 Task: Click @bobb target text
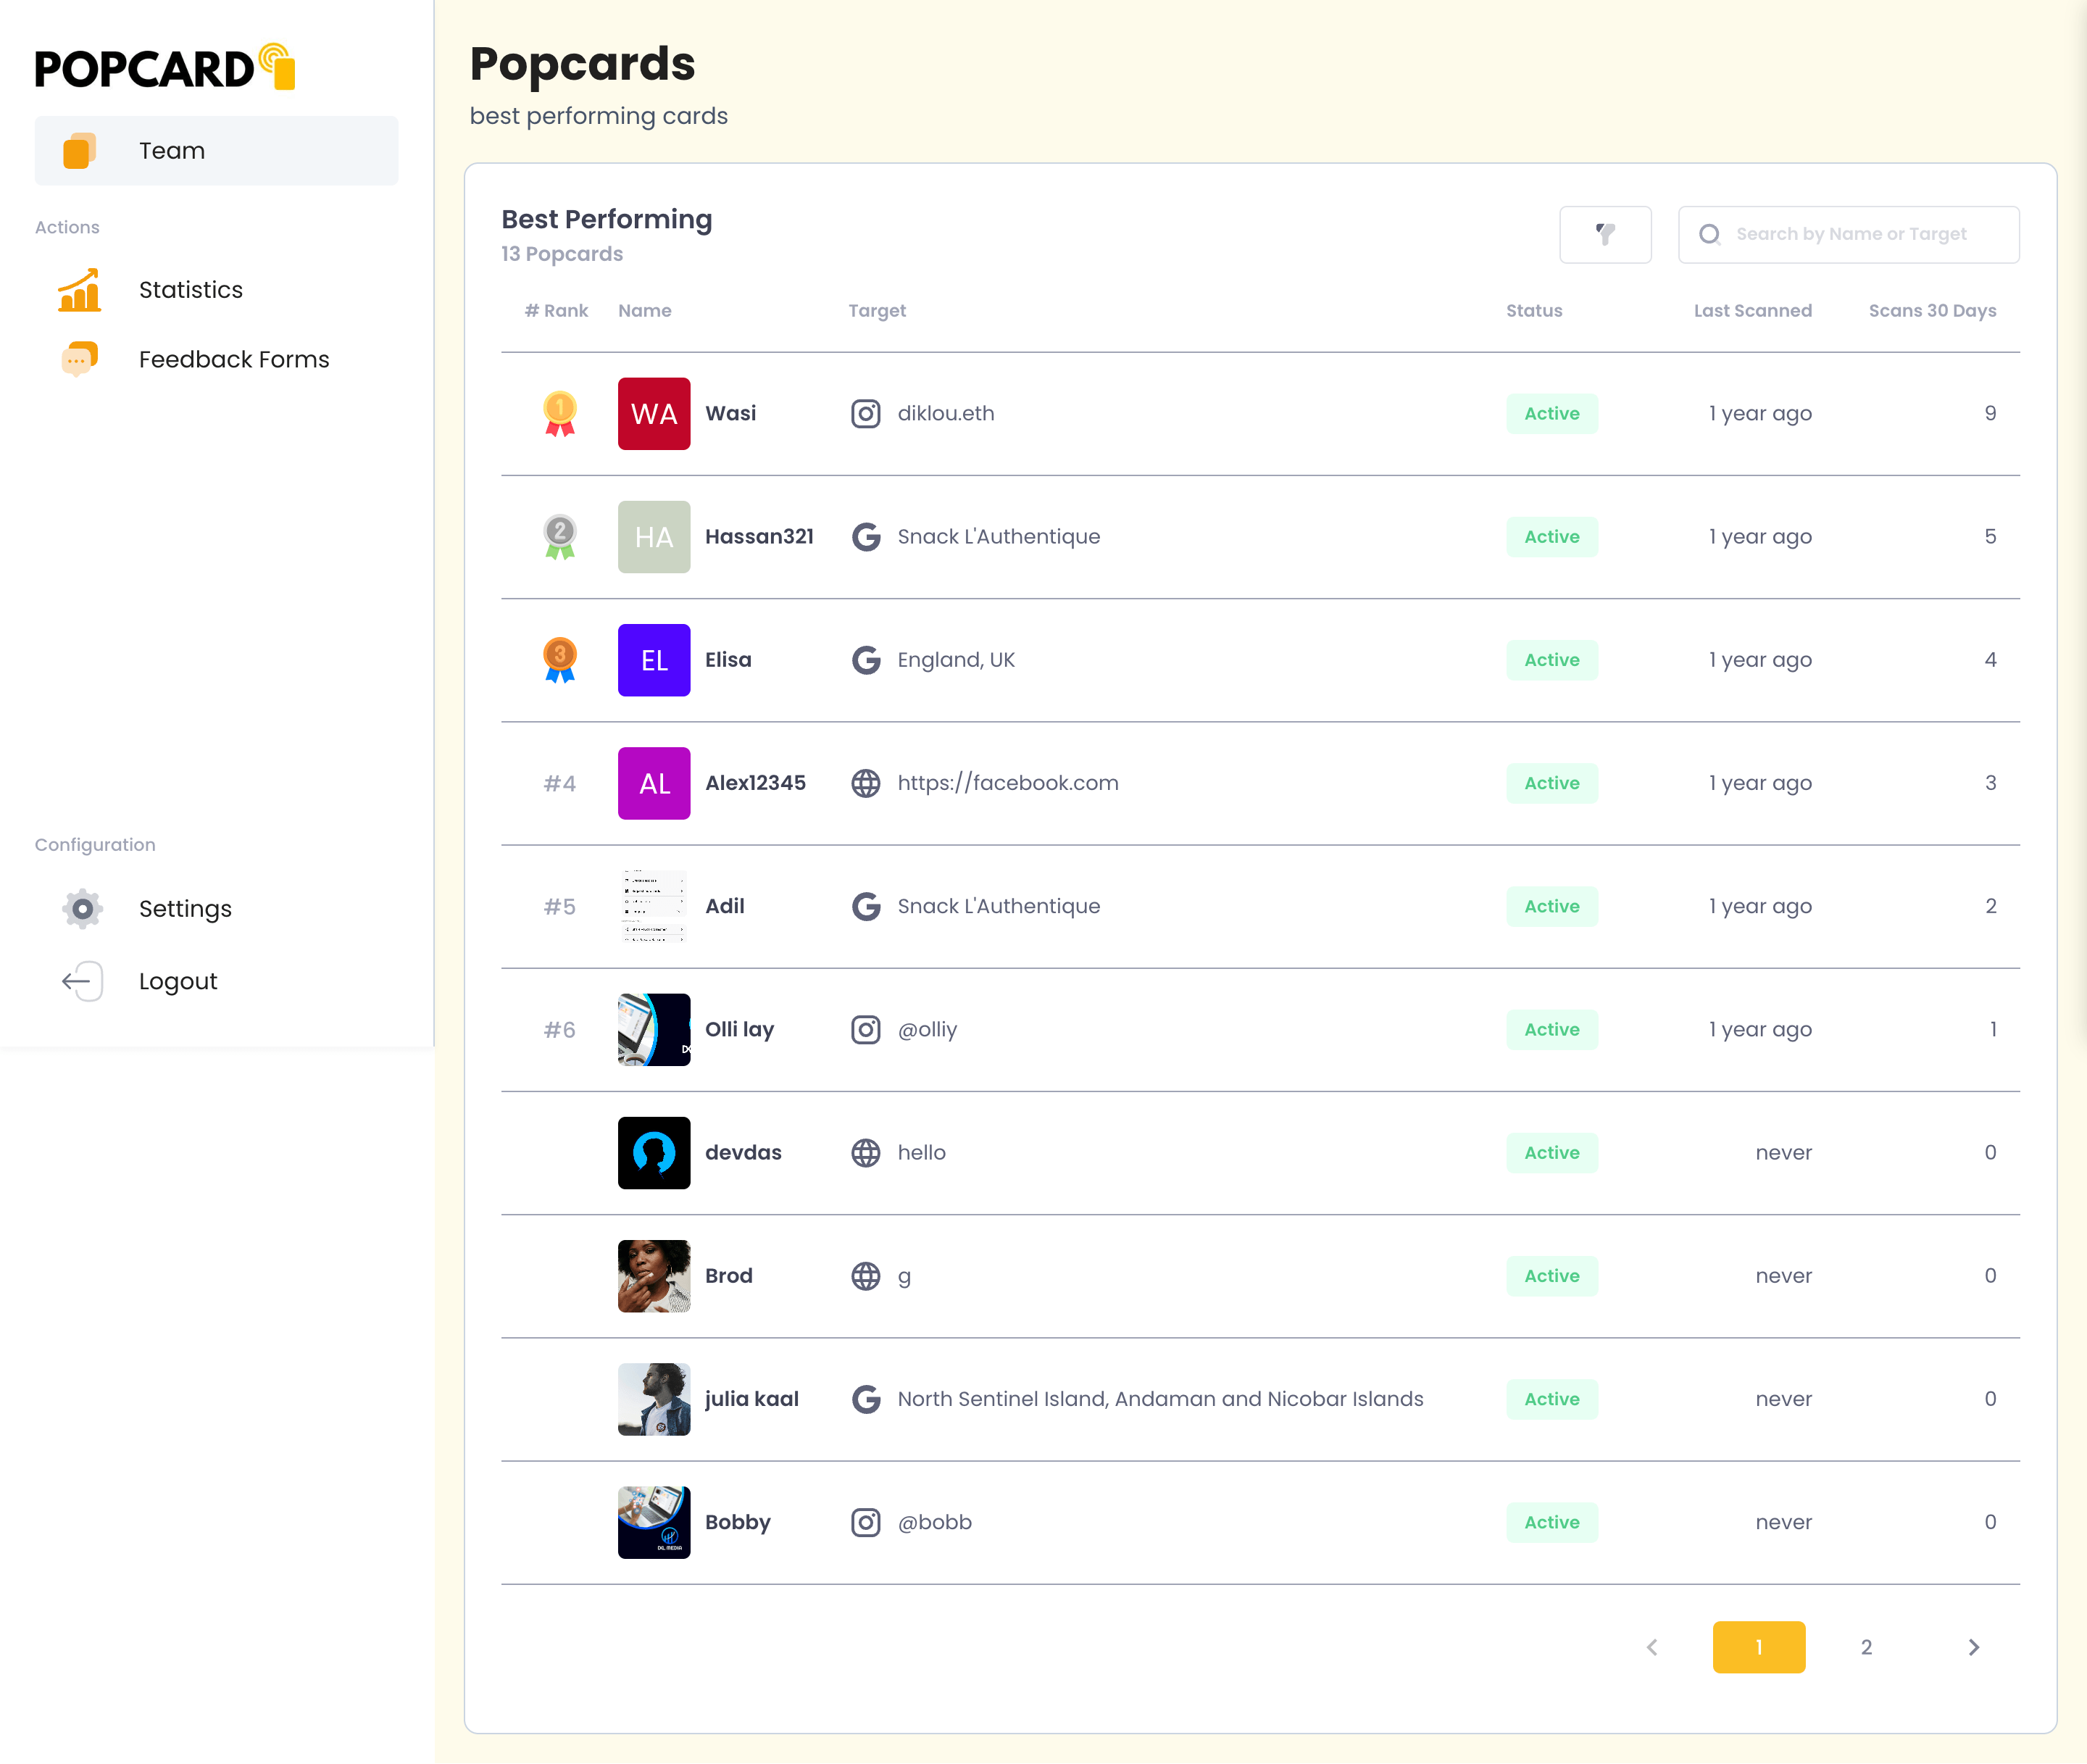point(934,1522)
